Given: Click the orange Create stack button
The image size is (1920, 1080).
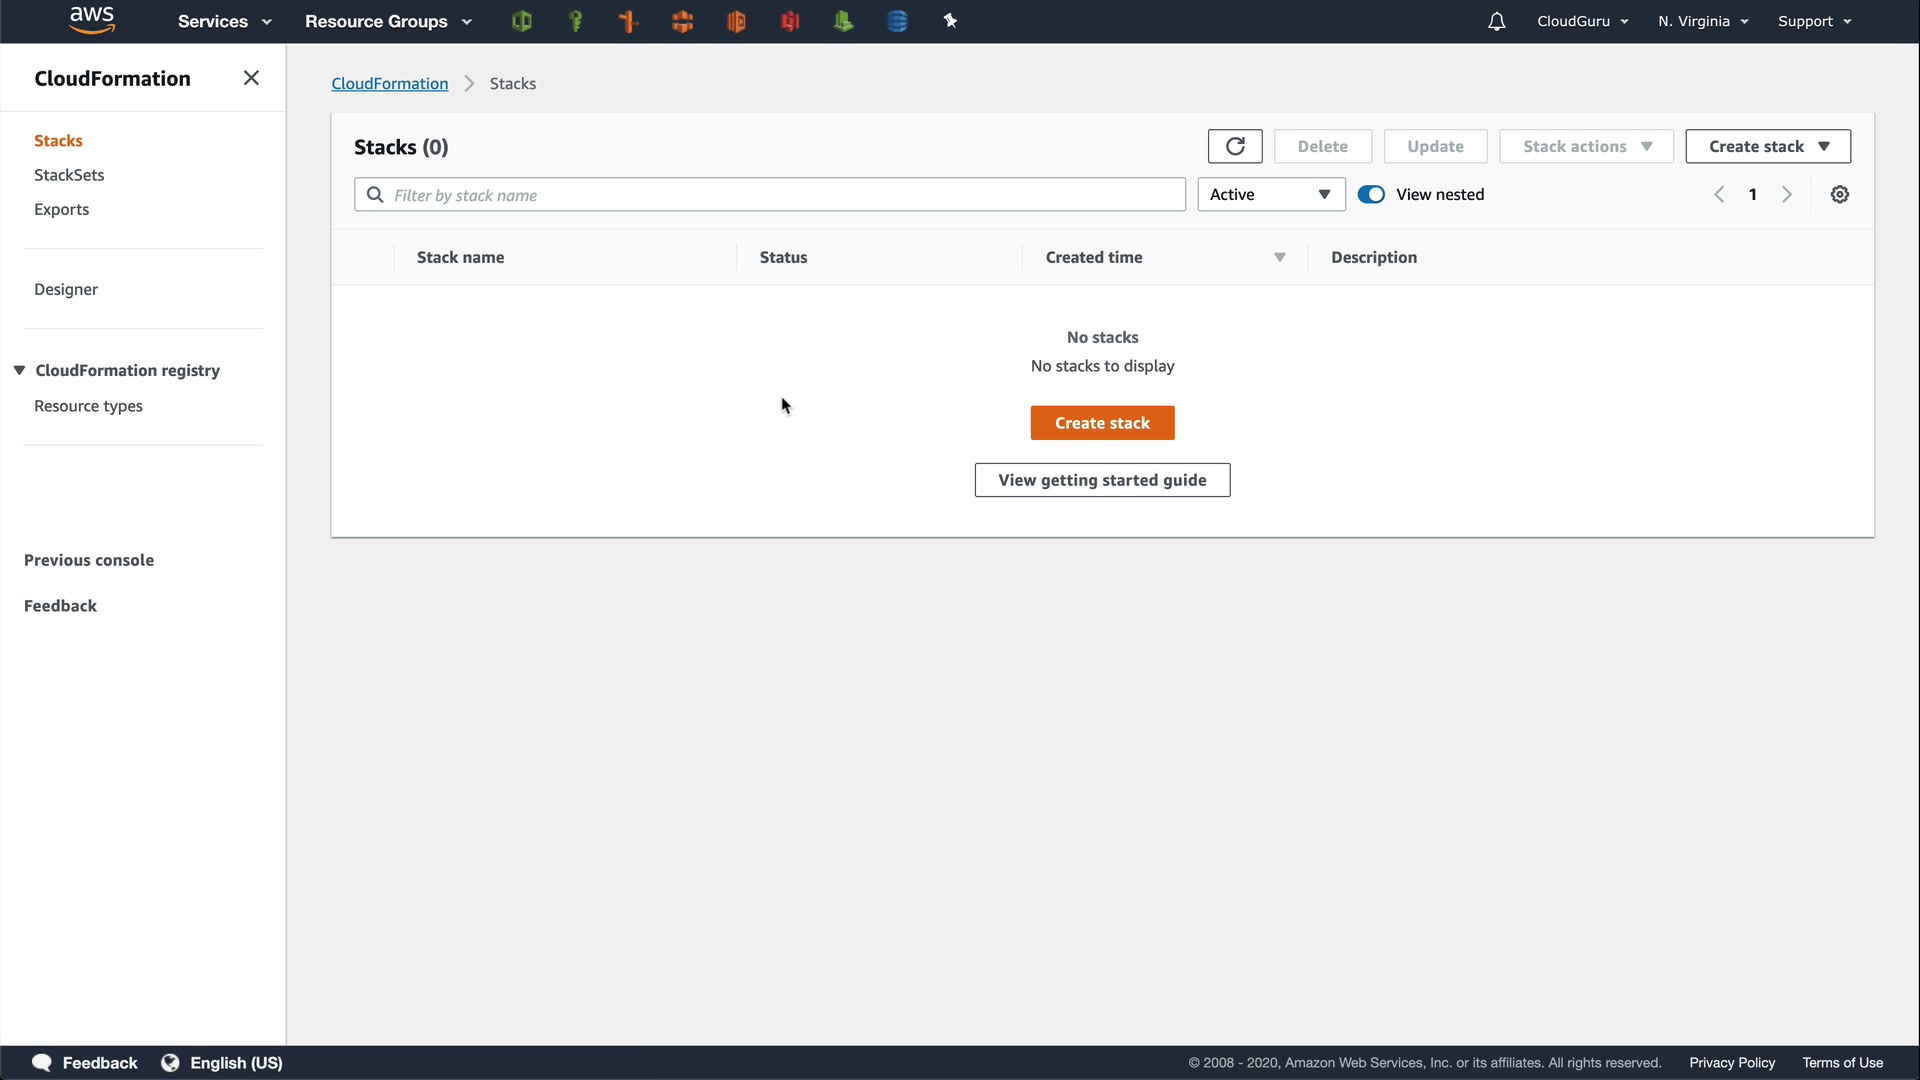Looking at the screenshot, I should point(1102,423).
